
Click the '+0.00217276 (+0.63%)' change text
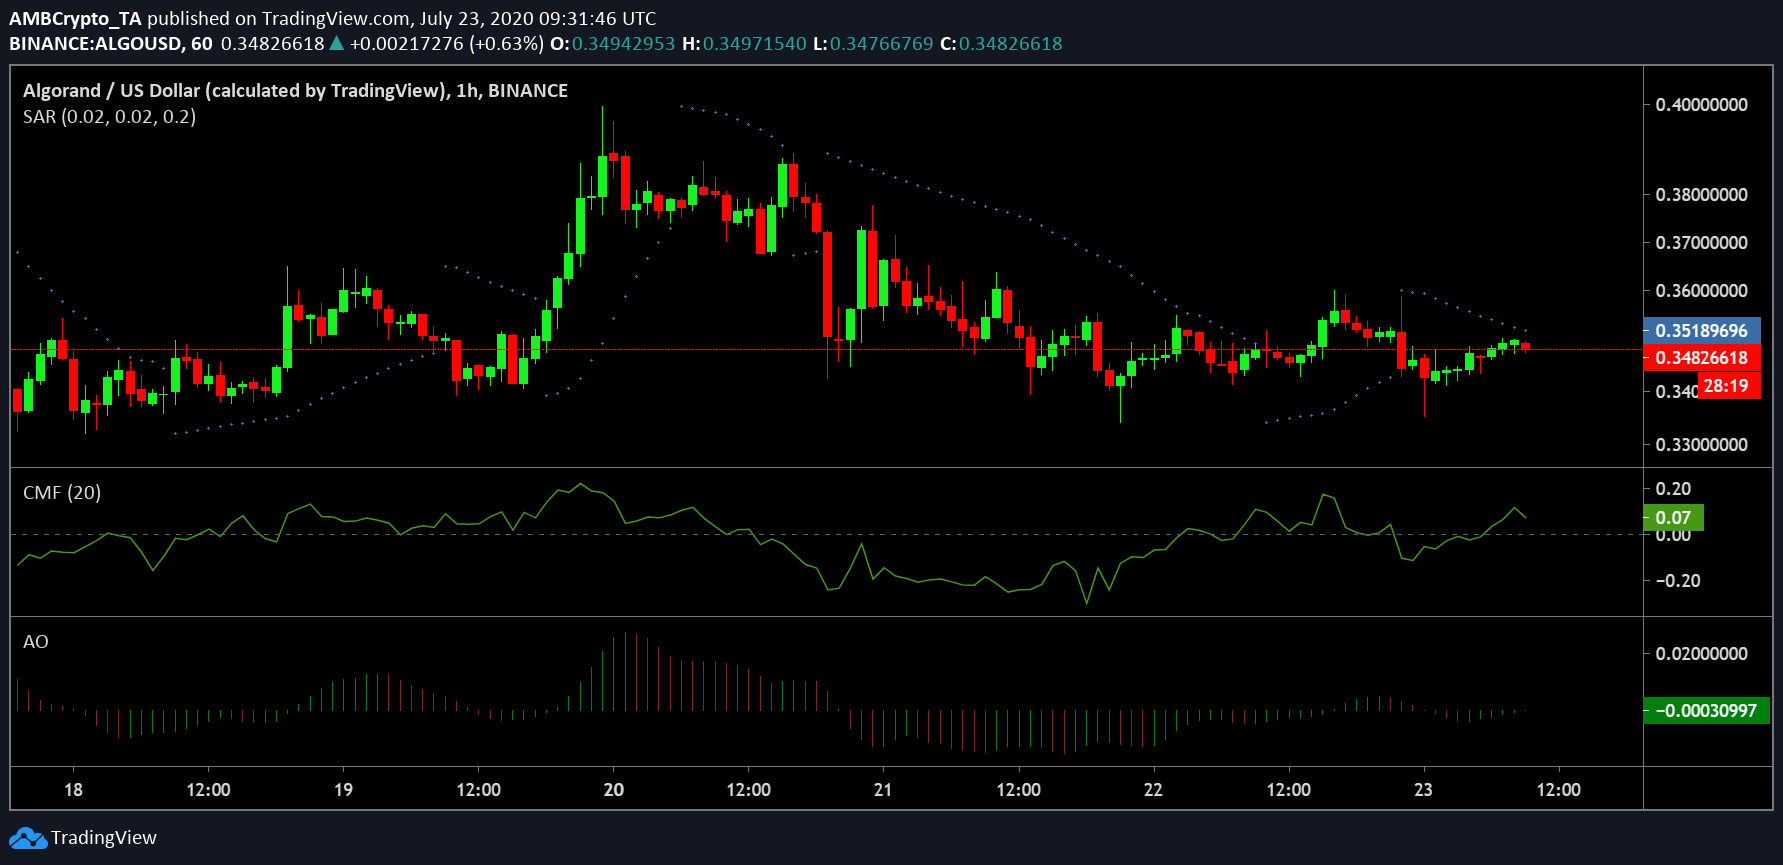coord(447,44)
